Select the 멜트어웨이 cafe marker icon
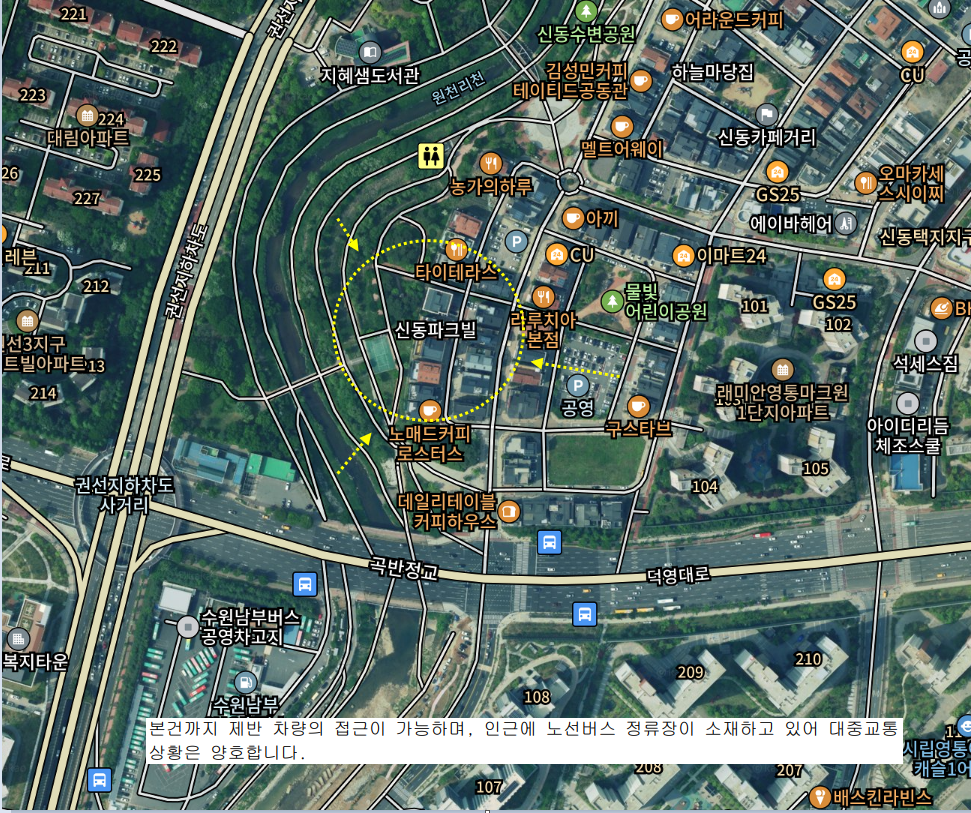Image resolution: width=971 pixels, height=813 pixels. tap(622, 127)
